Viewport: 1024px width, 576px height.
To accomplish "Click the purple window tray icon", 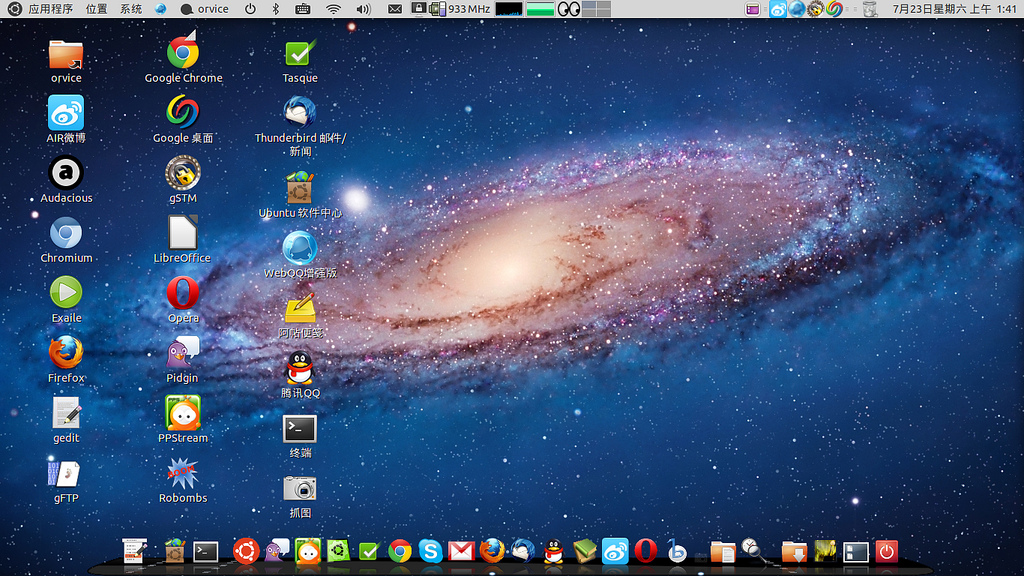I will pos(752,8).
